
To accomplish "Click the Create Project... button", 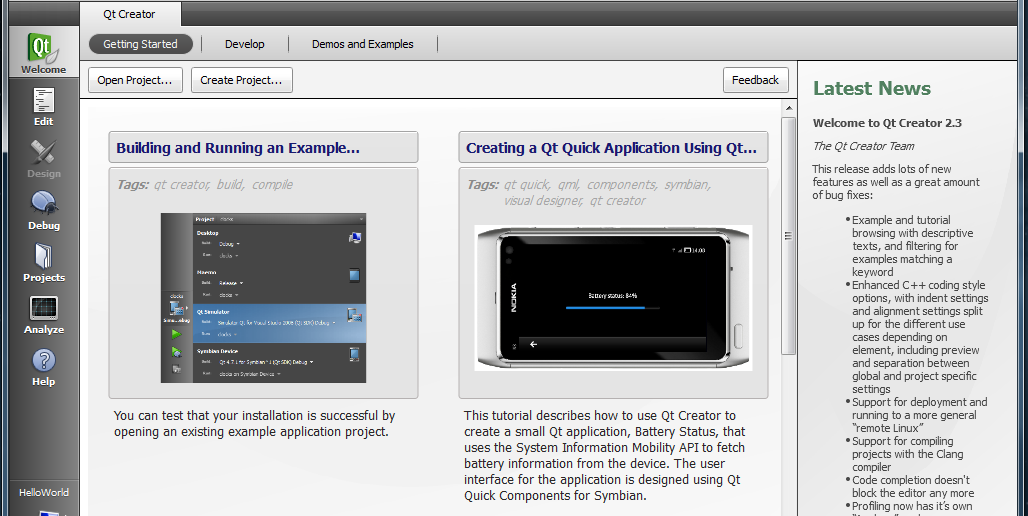I will (x=241, y=80).
